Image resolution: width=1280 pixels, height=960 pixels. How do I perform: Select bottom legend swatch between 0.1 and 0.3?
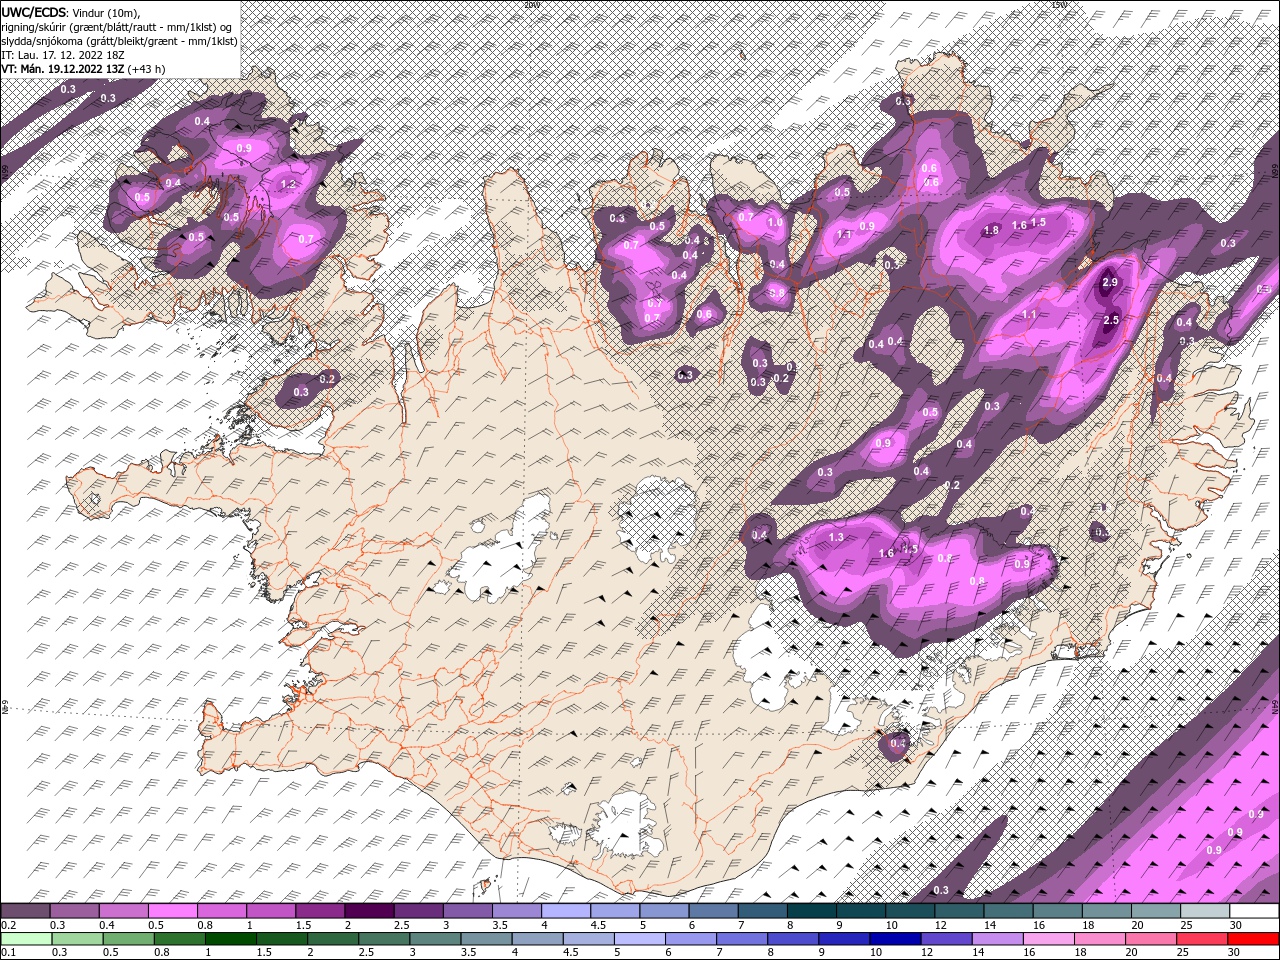pyautogui.click(x=26, y=938)
